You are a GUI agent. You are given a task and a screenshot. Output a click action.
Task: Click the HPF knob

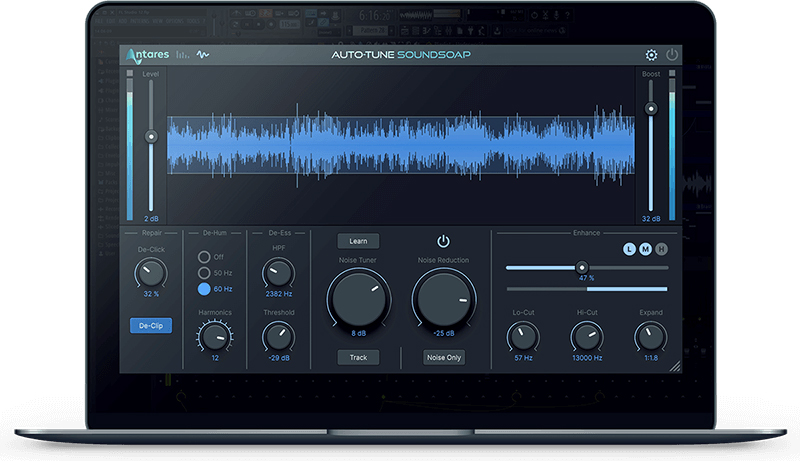tap(279, 273)
